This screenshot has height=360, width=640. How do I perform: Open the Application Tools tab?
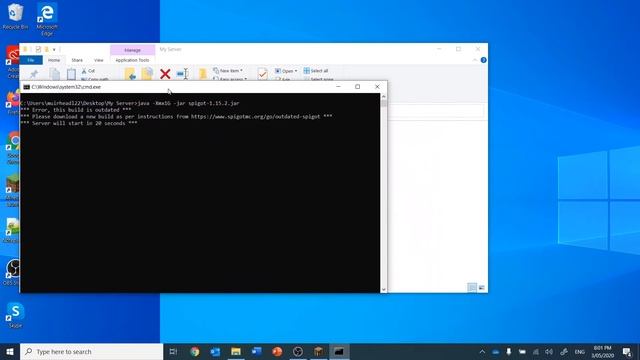tap(132, 60)
